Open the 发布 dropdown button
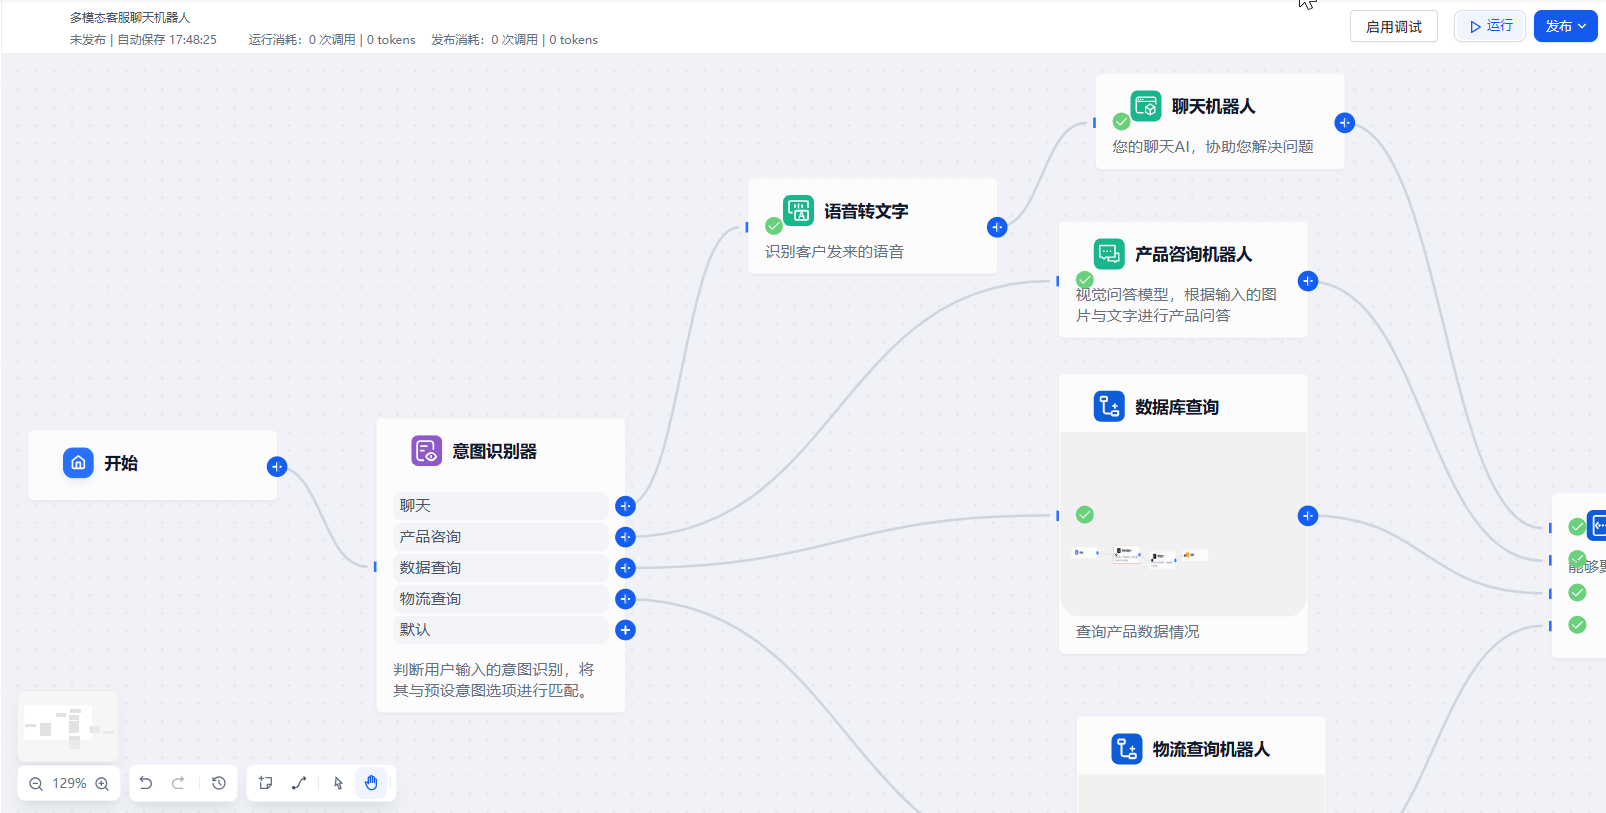 [x=1565, y=26]
